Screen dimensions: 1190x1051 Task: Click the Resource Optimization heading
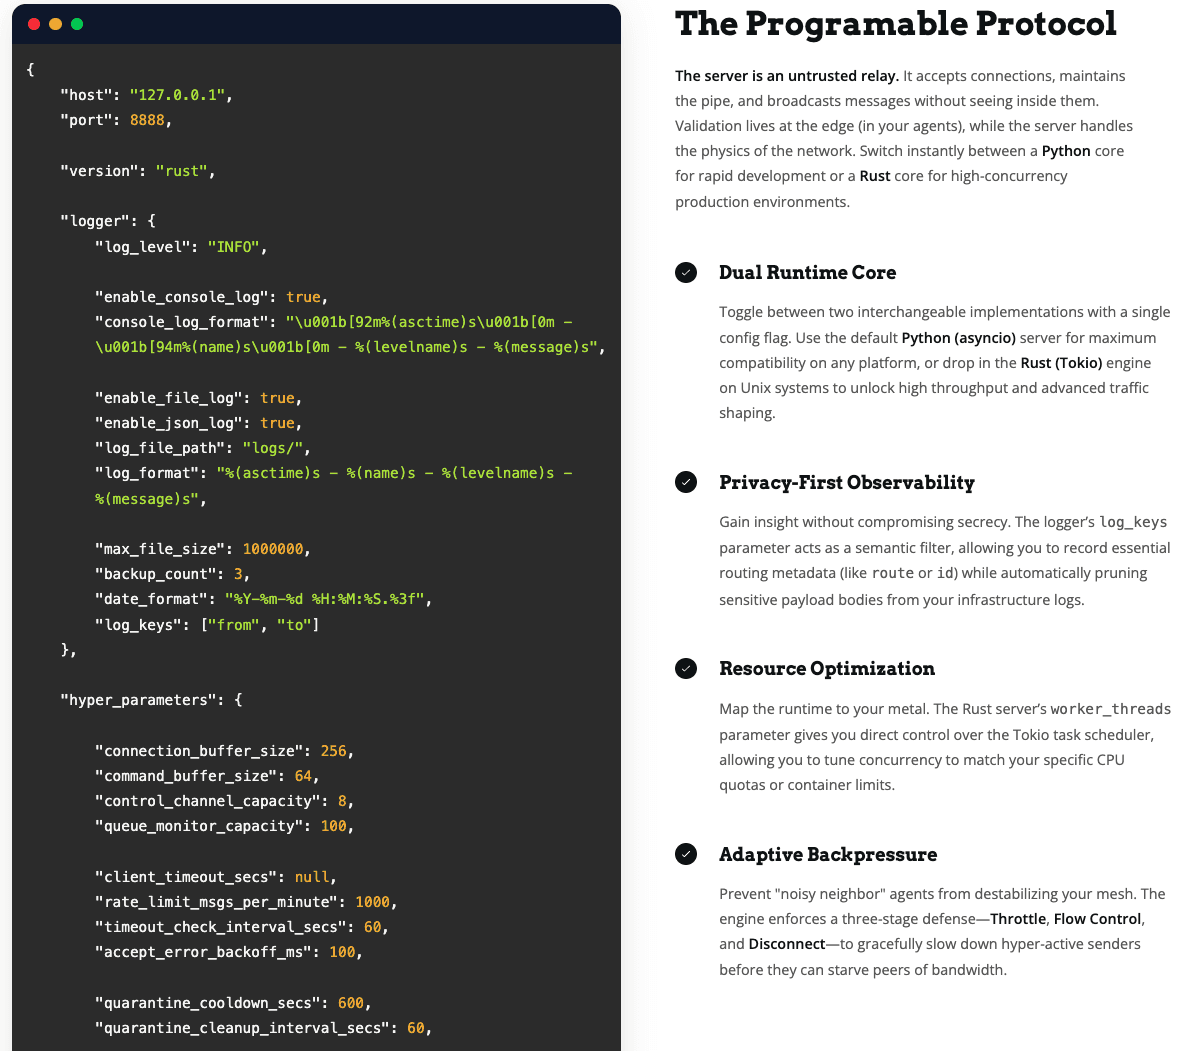826,669
